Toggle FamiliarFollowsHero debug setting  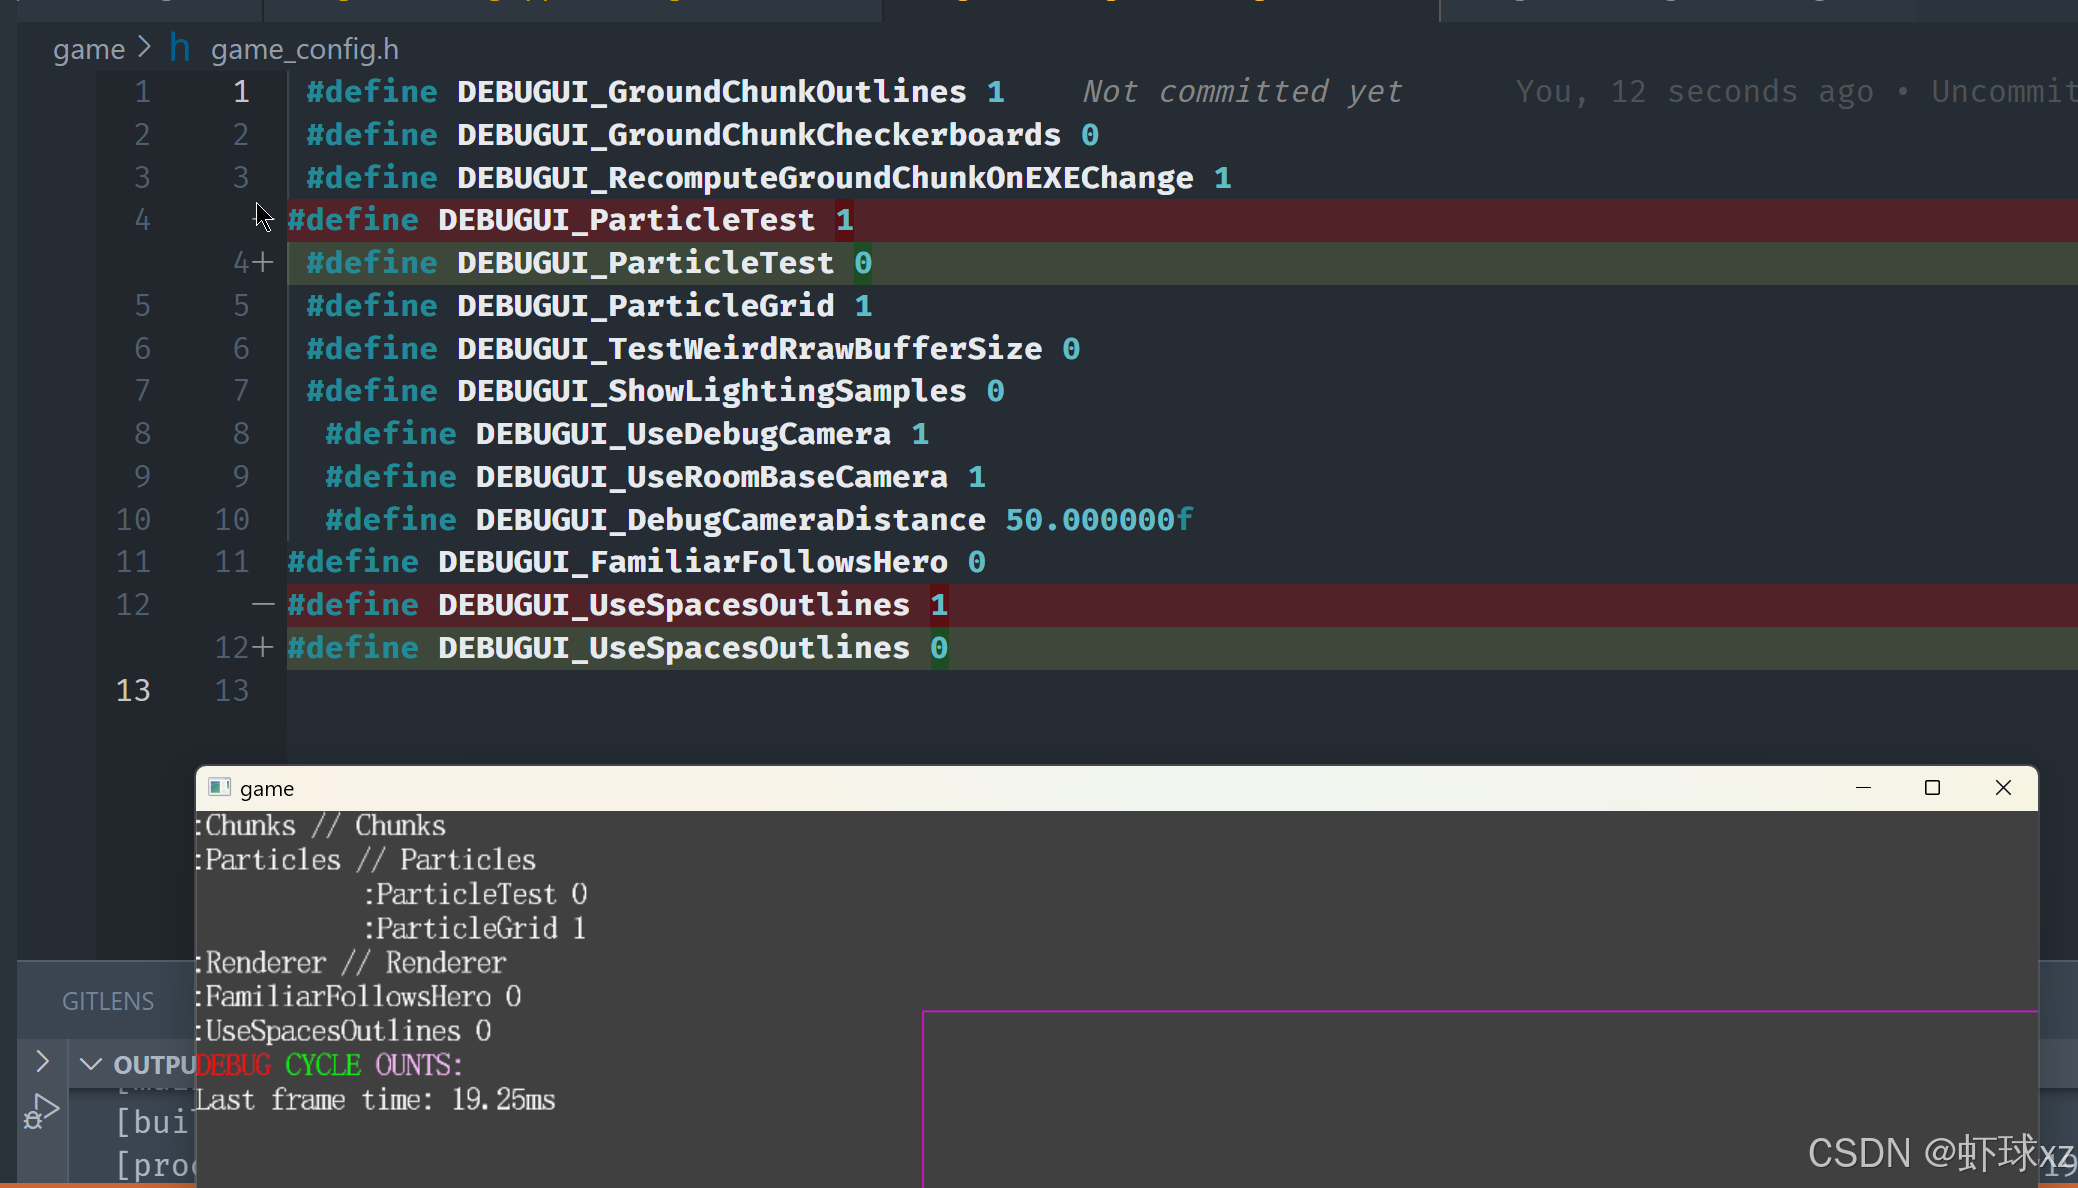(x=357, y=997)
